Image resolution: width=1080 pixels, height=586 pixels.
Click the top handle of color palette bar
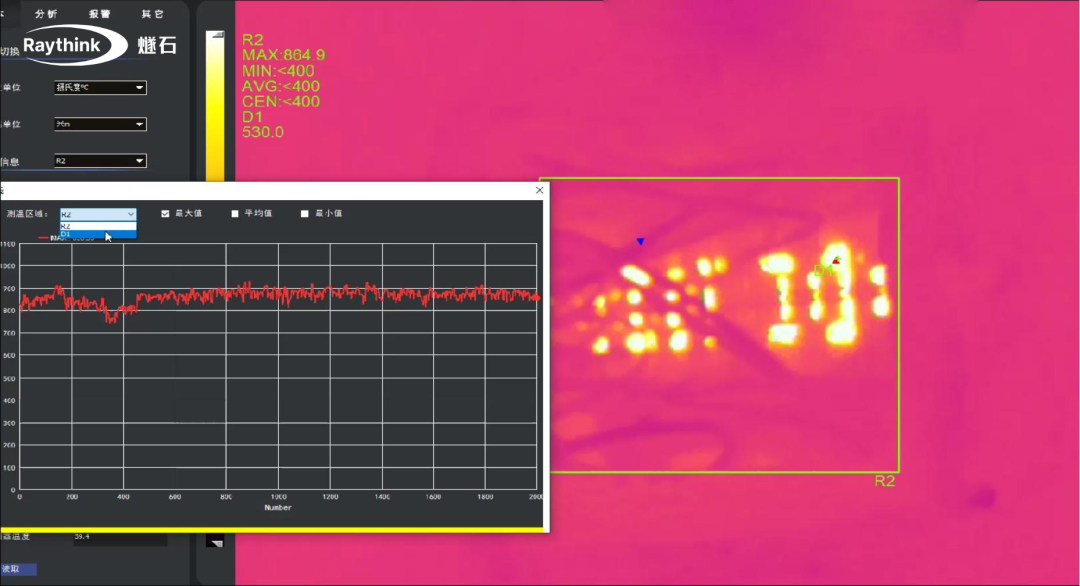[x=216, y=34]
